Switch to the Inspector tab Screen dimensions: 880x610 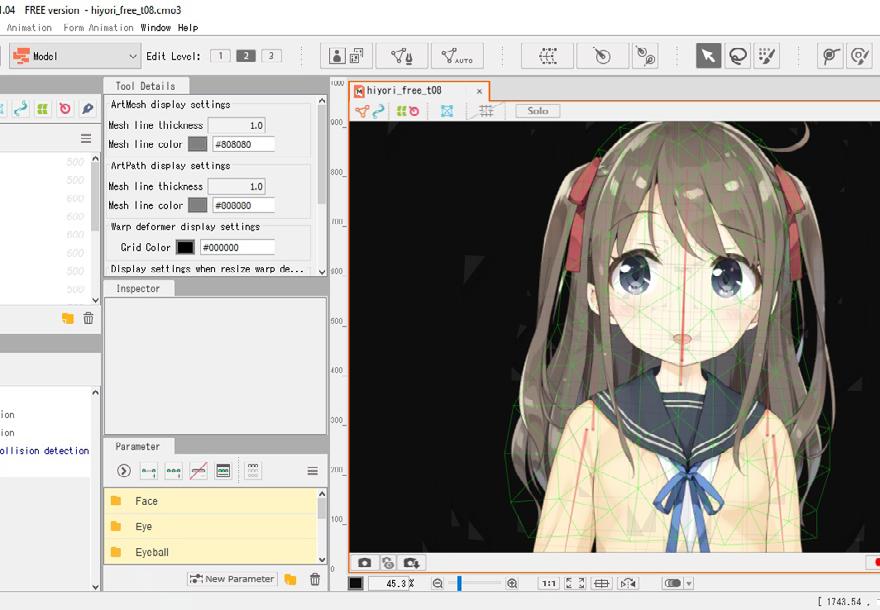point(138,288)
